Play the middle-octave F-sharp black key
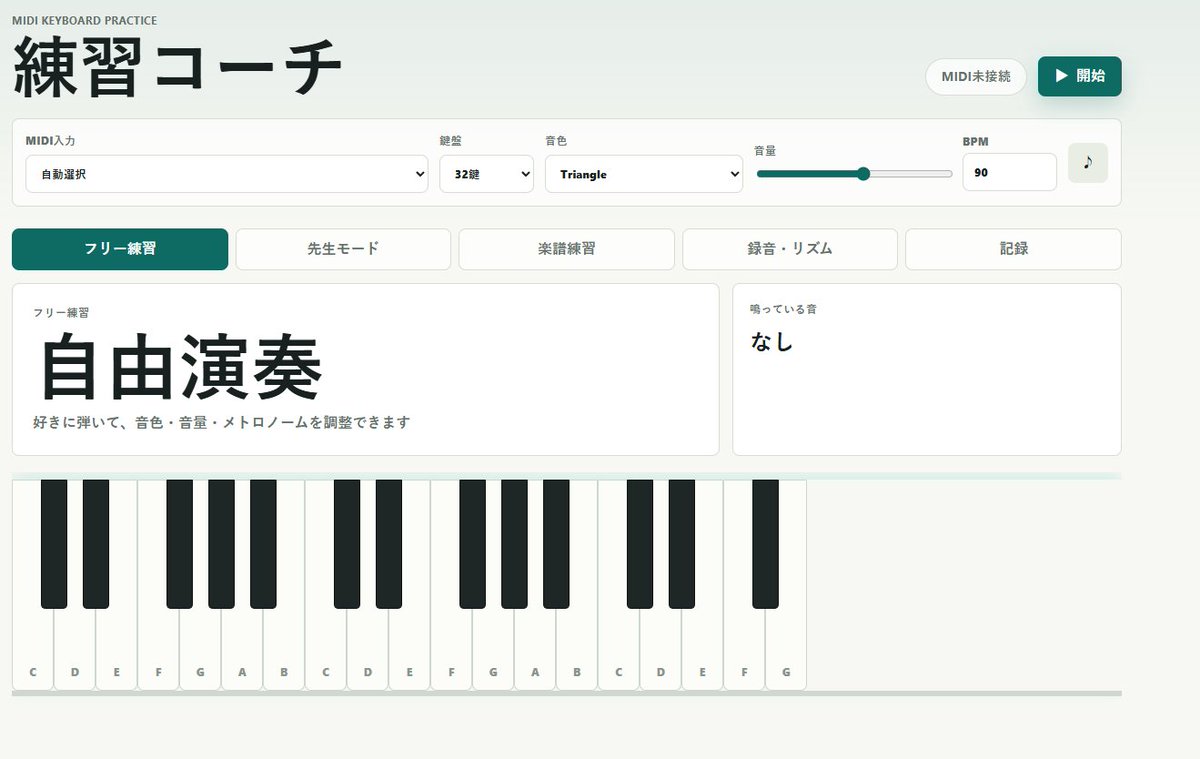This screenshot has width=1200, height=759. coord(473,544)
